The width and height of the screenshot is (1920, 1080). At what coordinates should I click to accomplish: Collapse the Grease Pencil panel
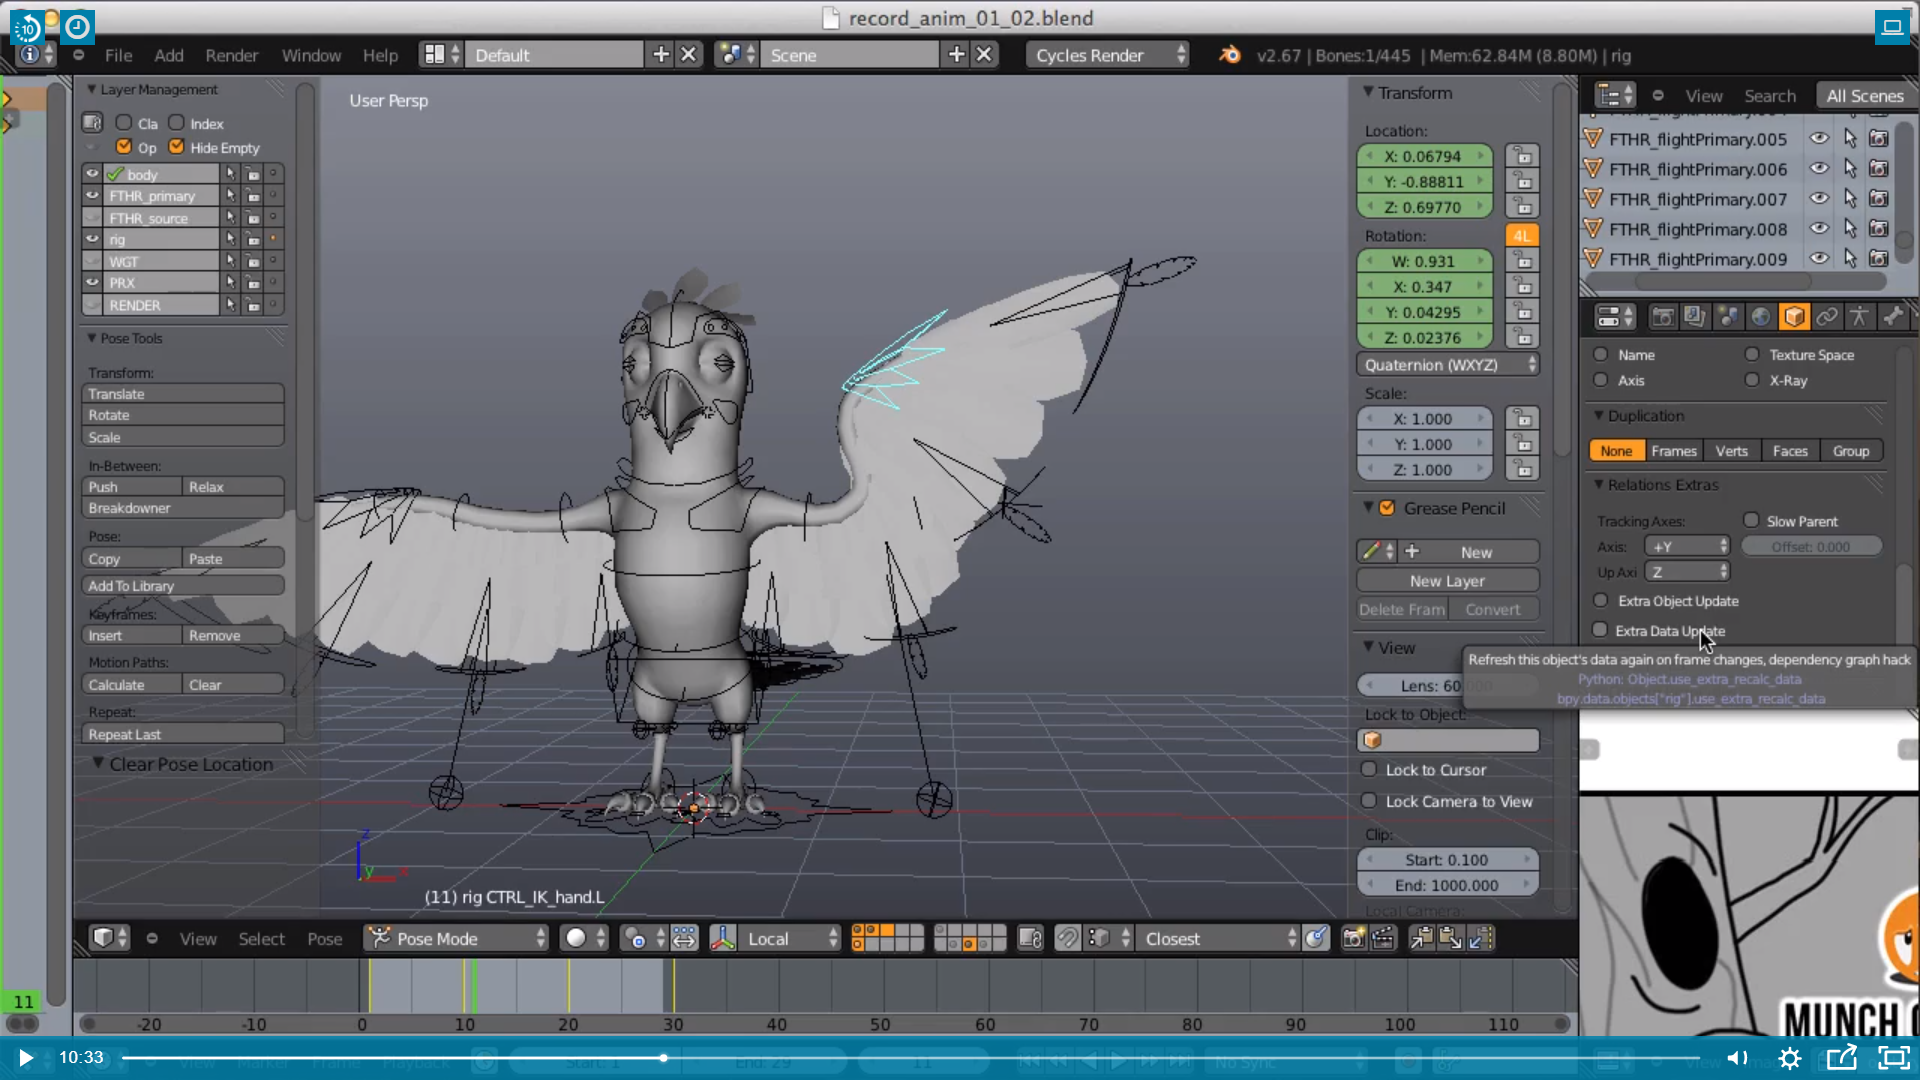[x=1368, y=508]
